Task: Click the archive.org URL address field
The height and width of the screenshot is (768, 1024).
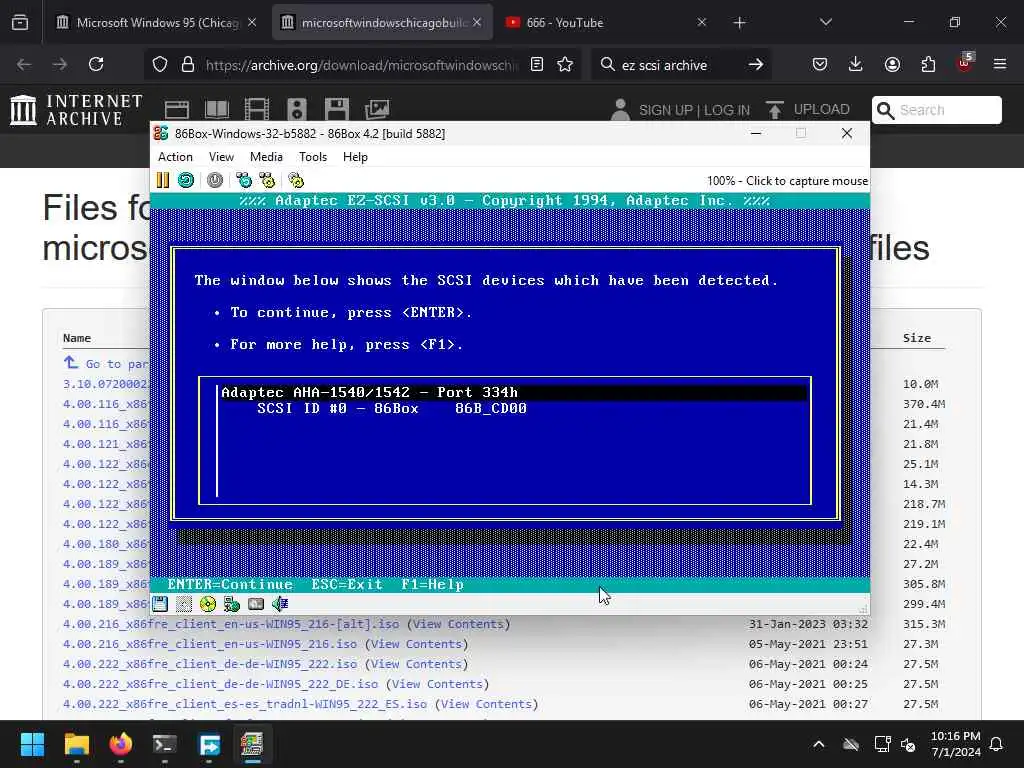Action: (x=362, y=65)
